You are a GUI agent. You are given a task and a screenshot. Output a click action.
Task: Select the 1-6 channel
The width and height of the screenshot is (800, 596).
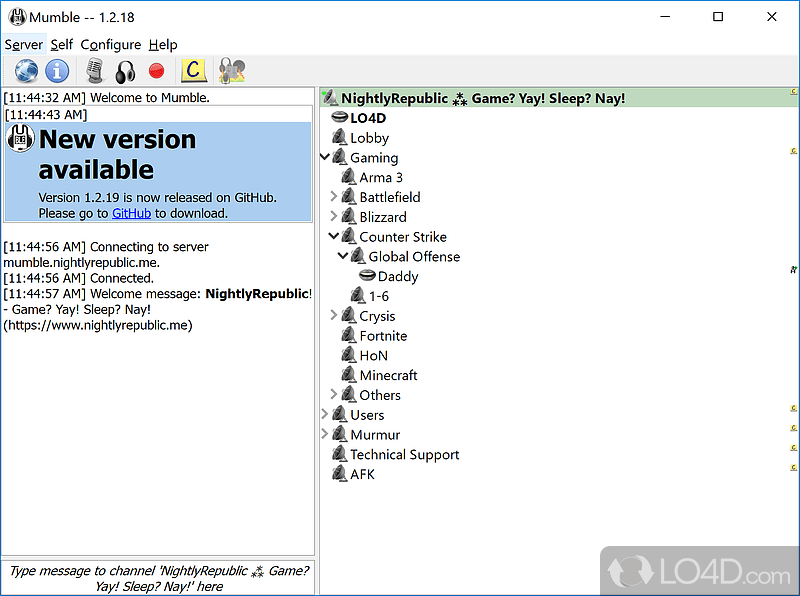pyautogui.click(x=379, y=296)
